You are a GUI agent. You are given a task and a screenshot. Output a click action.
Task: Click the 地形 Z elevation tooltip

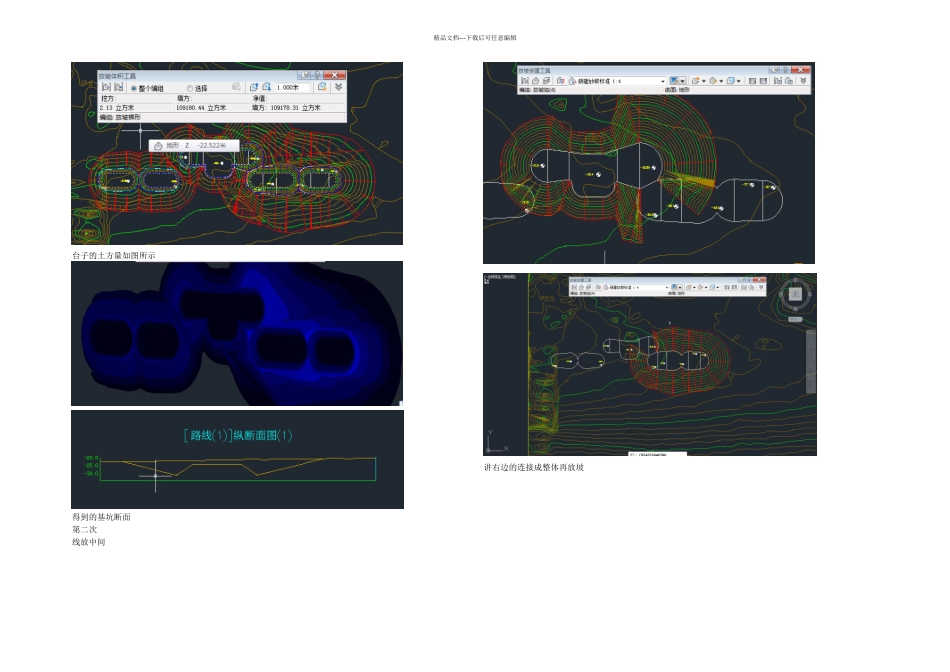coord(194,145)
